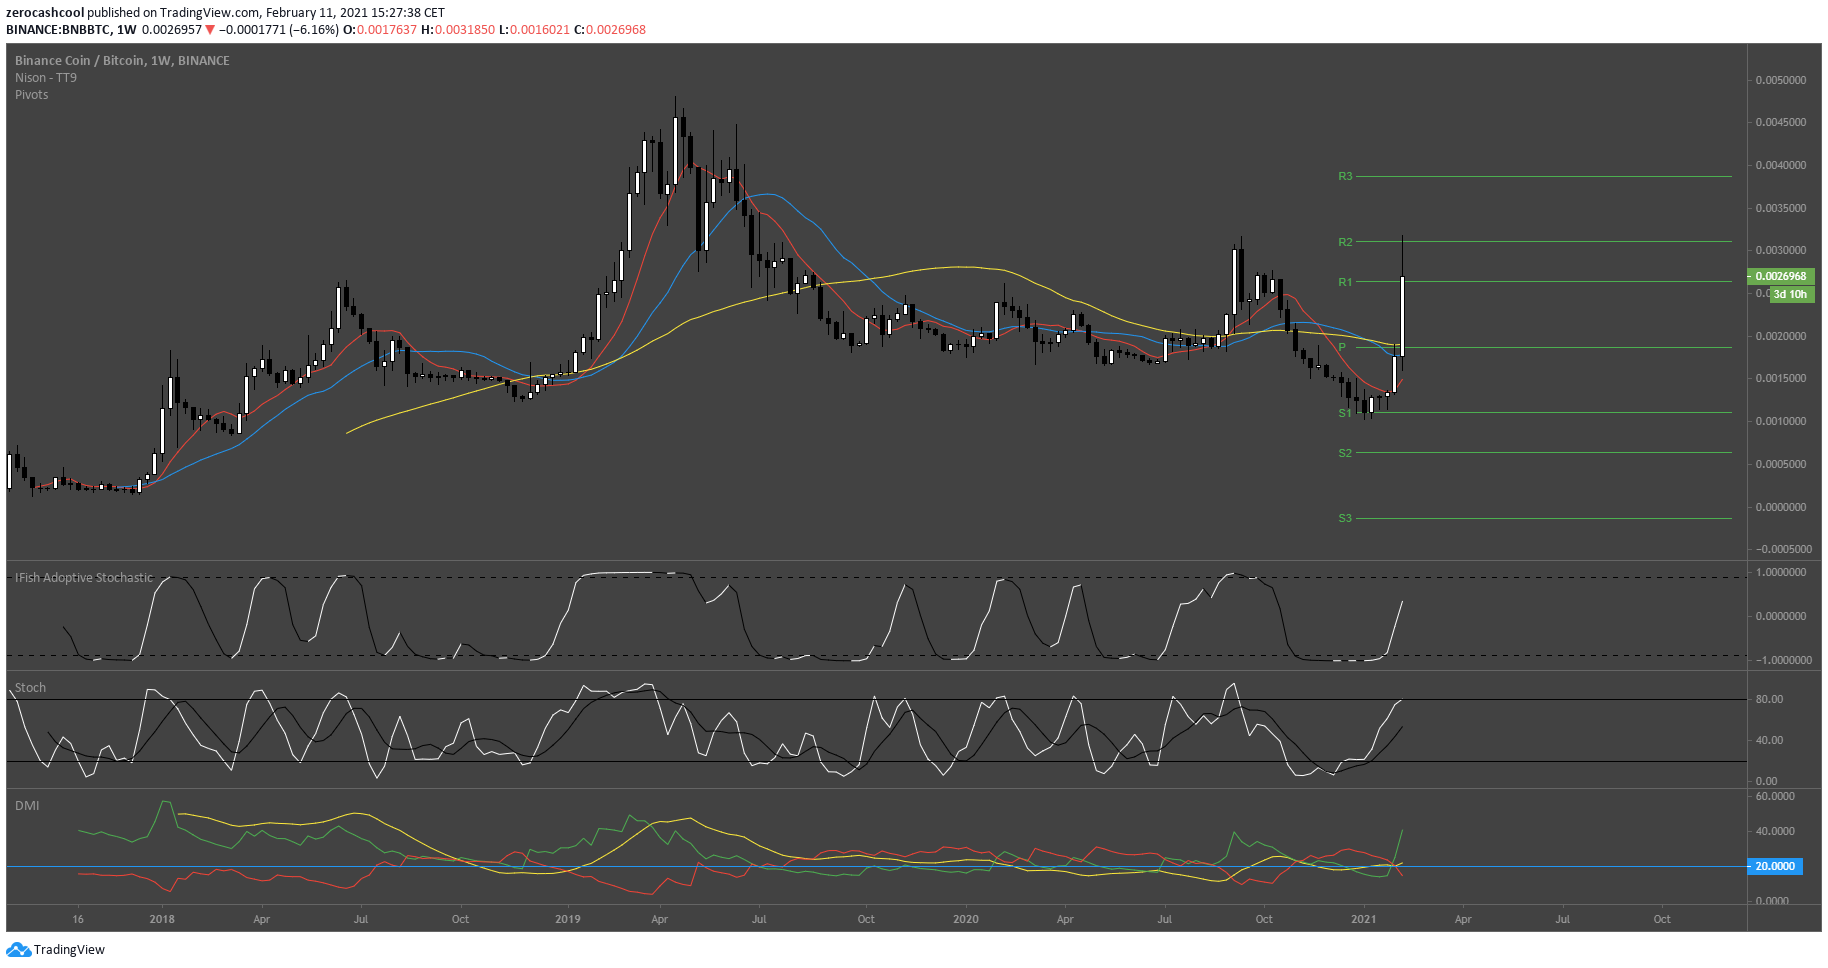
Task: Click the percent change (−6.16%) text
Action: click(x=315, y=30)
